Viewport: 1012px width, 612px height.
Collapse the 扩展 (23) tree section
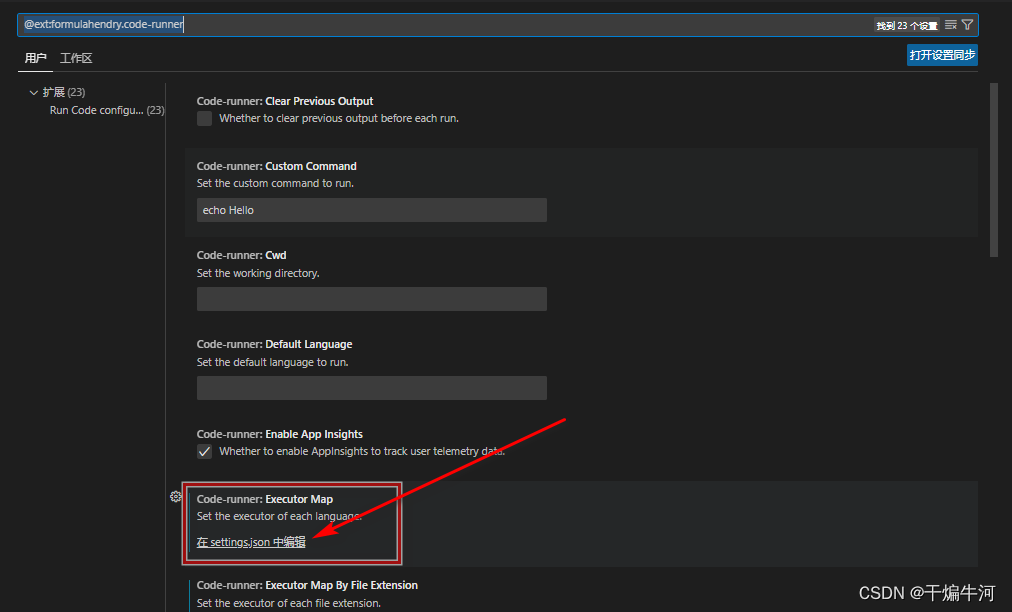(34, 92)
